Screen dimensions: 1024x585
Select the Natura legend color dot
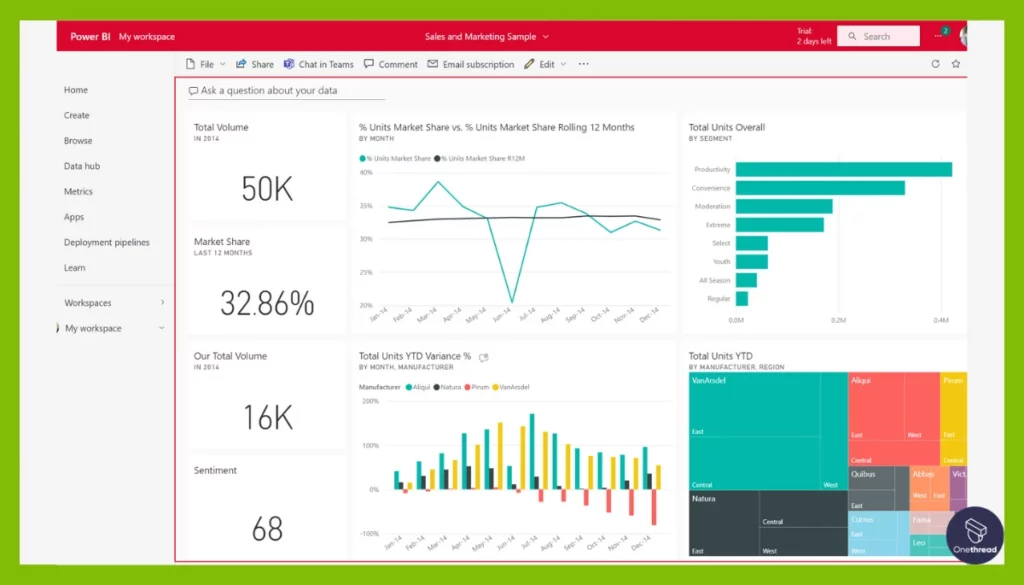(436, 387)
